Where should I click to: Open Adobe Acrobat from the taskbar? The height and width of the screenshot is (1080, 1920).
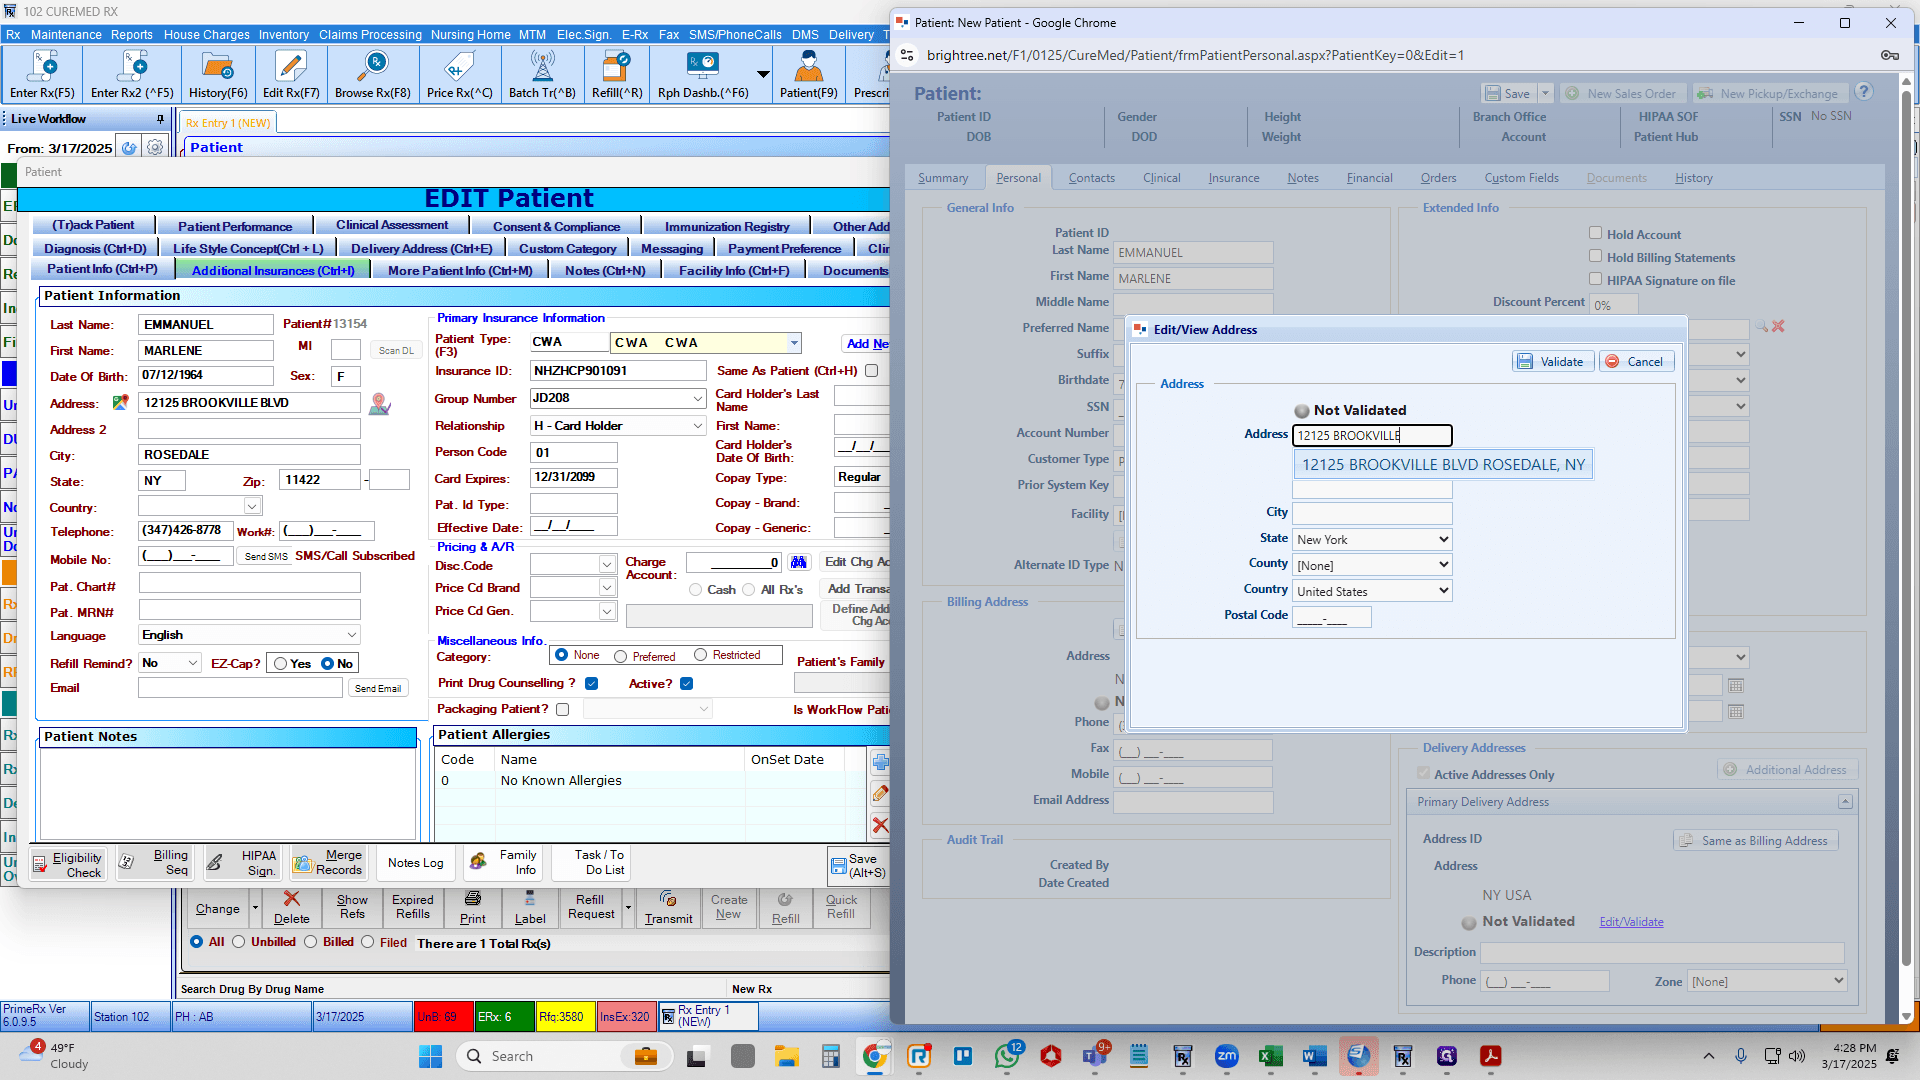pyautogui.click(x=1490, y=1056)
